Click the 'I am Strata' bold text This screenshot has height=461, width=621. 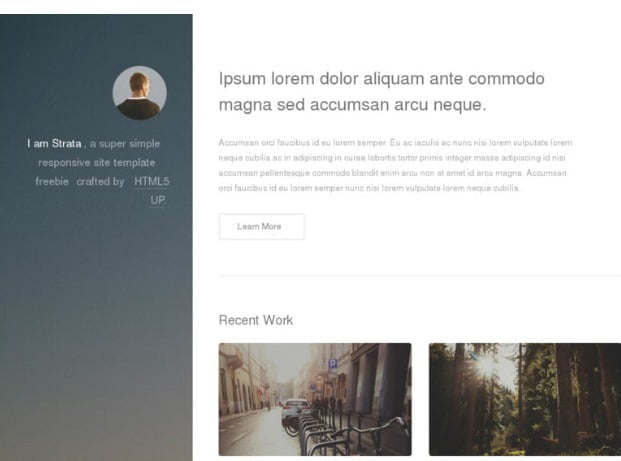point(54,143)
